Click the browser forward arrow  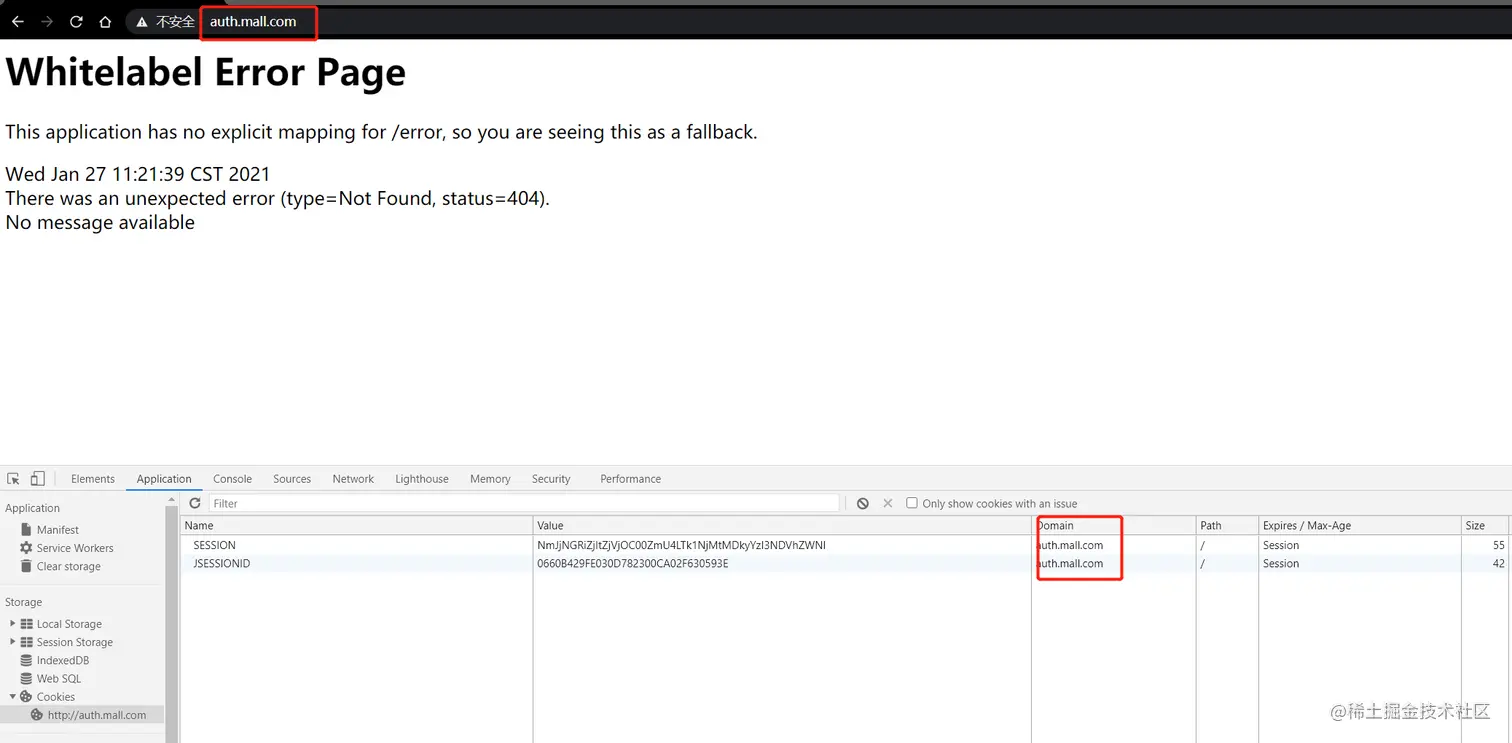(x=47, y=21)
